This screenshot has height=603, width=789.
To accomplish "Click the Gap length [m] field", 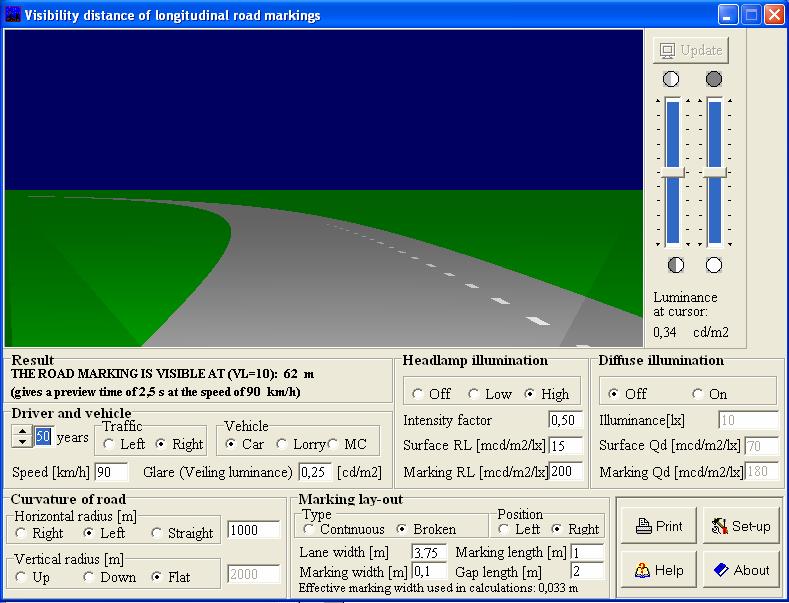I will (587, 571).
